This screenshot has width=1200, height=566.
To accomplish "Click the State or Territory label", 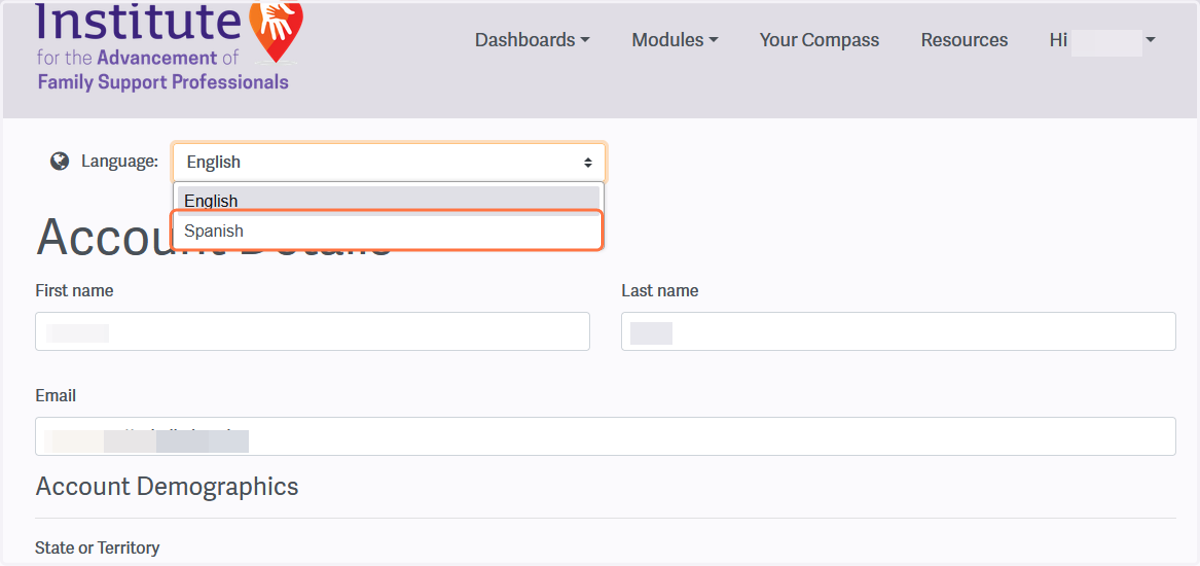I will click(97, 548).
